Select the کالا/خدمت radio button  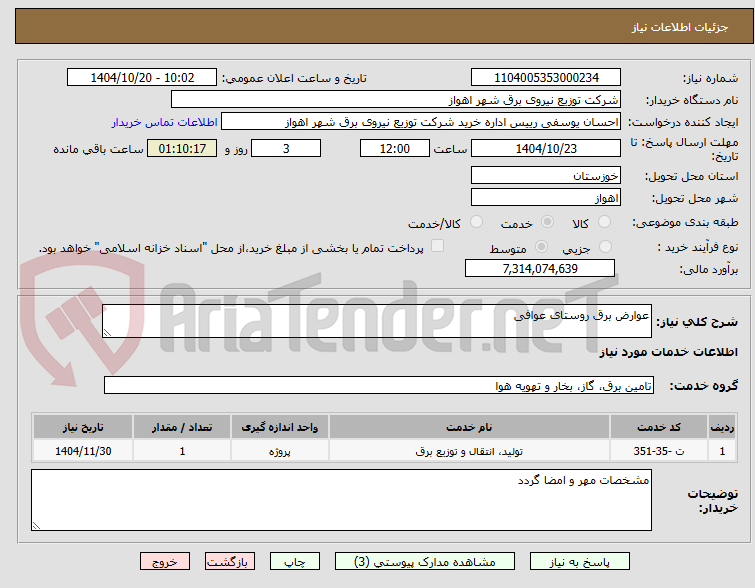(x=476, y=222)
